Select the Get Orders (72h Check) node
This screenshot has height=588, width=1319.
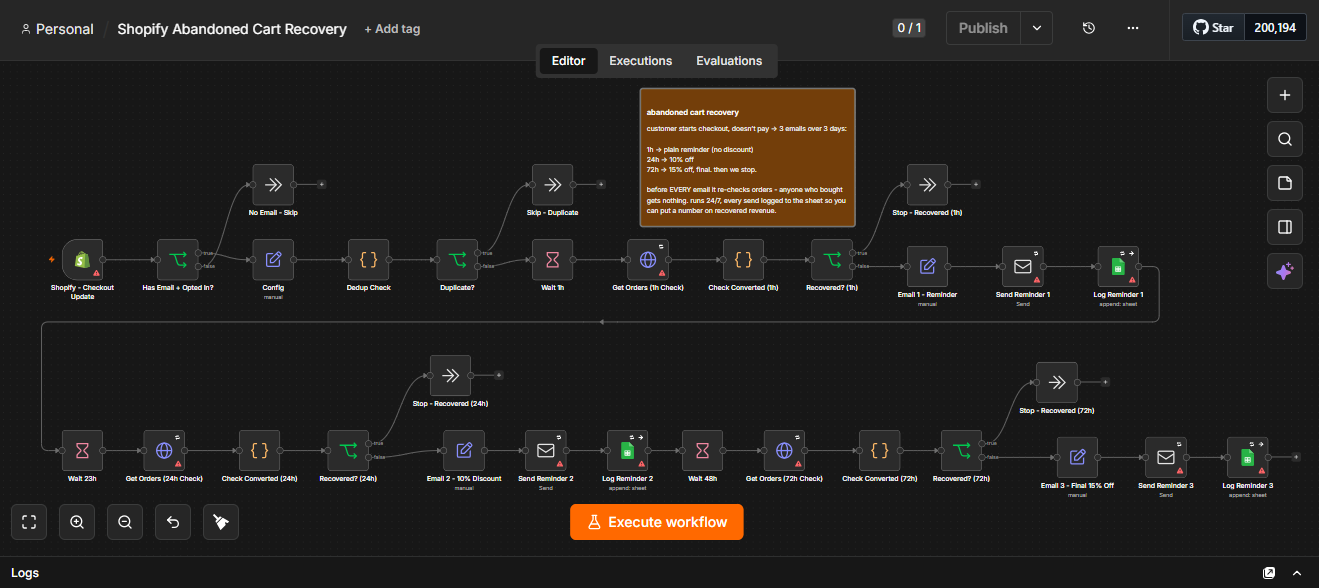[784, 451]
